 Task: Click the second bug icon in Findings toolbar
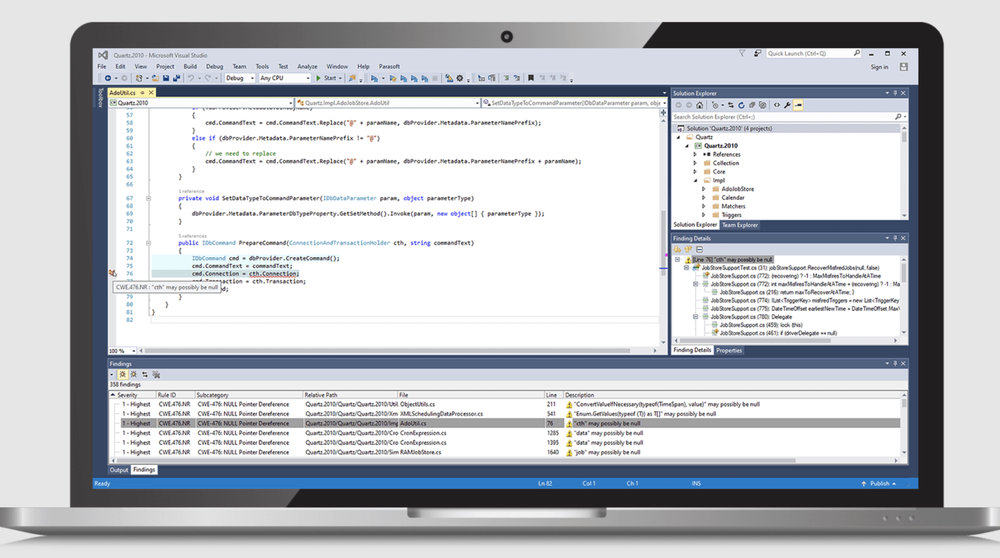coord(133,375)
